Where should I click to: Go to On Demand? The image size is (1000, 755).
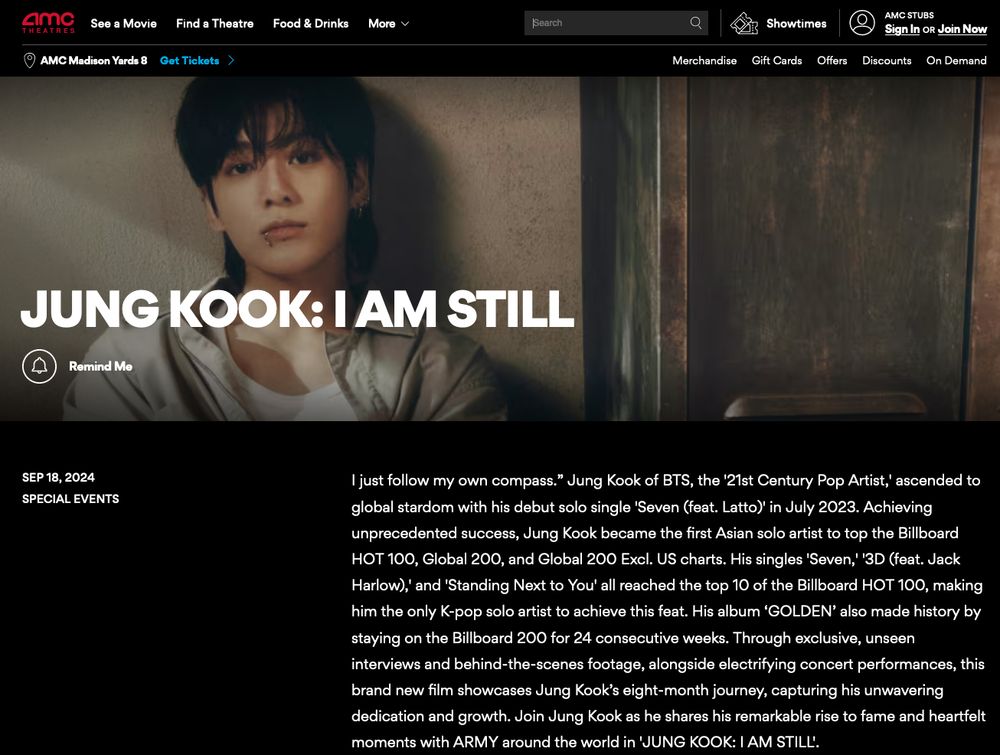tap(956, 61)
